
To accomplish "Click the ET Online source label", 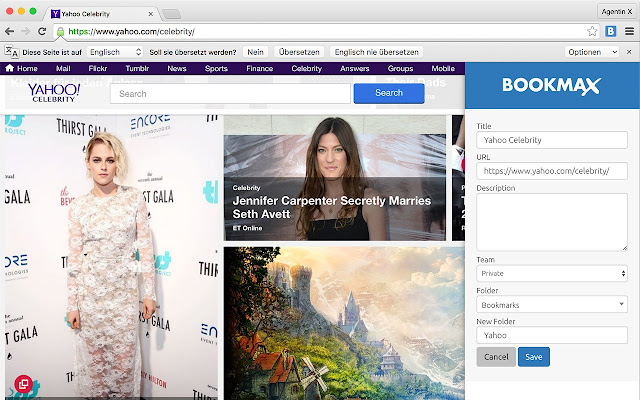I will pos(247,228).
